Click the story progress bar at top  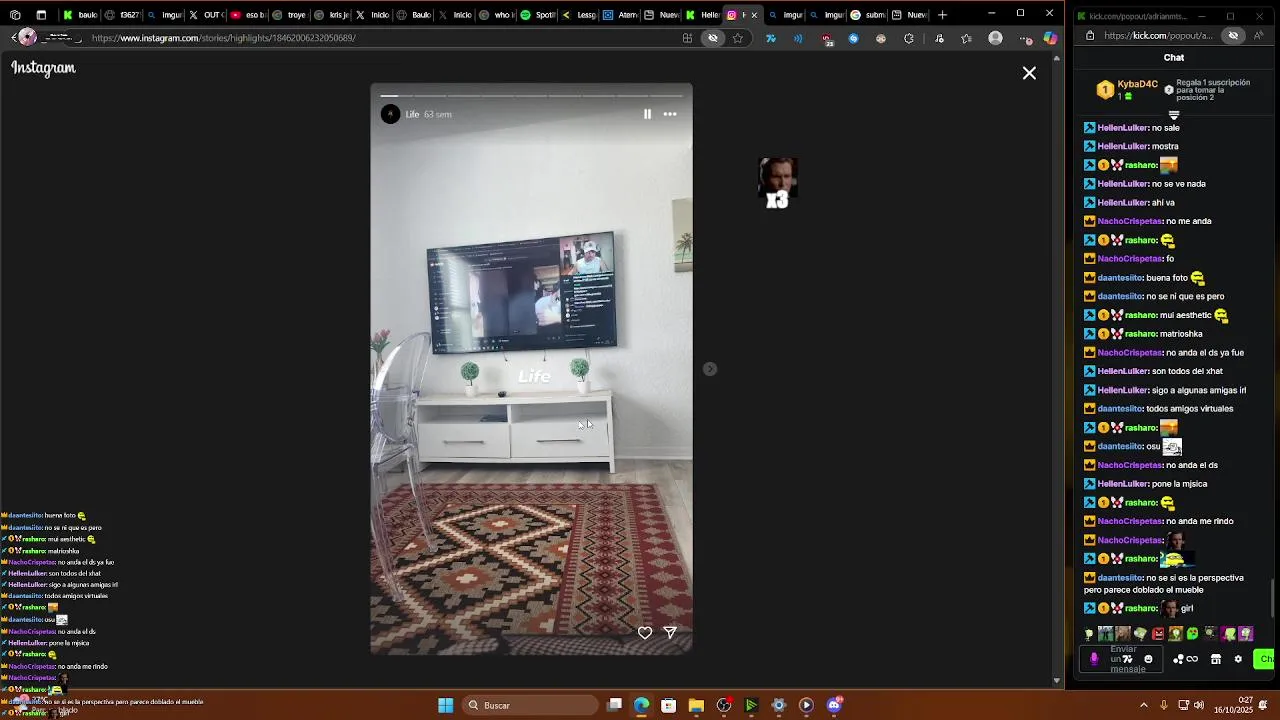click(x=531, y=96)
